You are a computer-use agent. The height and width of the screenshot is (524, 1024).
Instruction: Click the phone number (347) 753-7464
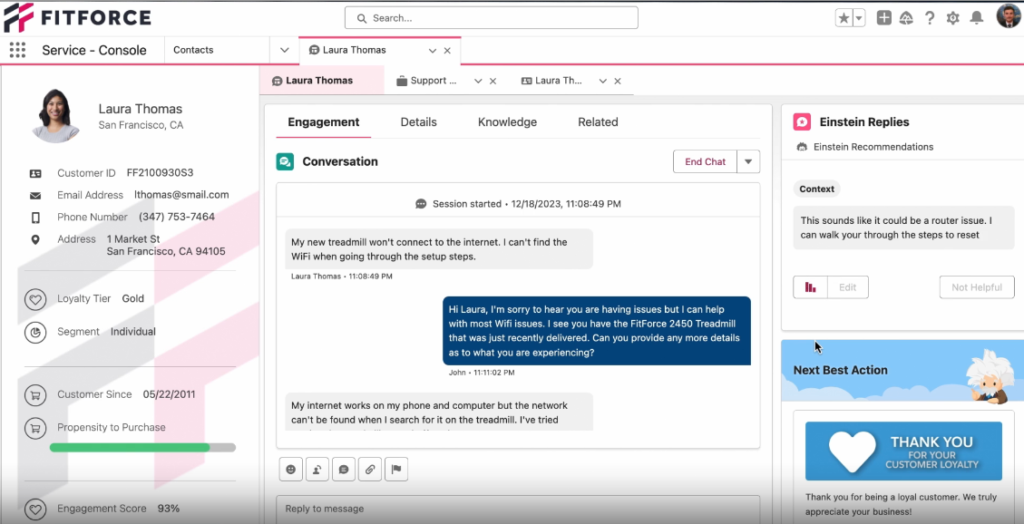pos(176,217)
